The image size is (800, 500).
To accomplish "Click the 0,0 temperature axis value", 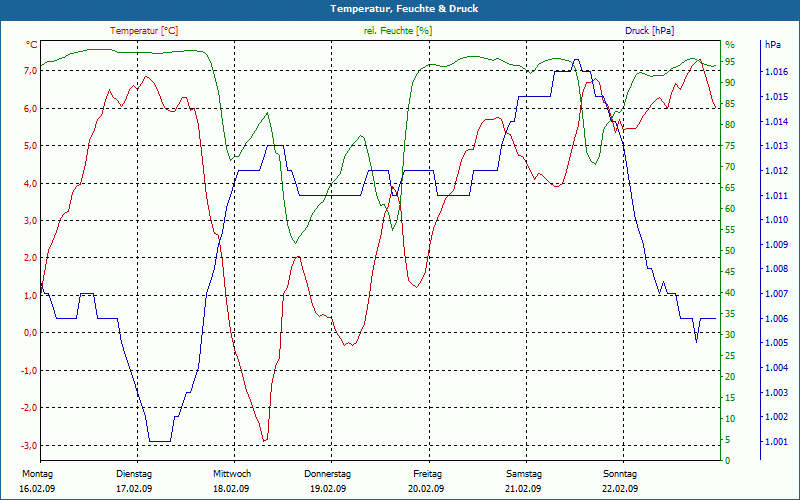I will pos(31,333).
